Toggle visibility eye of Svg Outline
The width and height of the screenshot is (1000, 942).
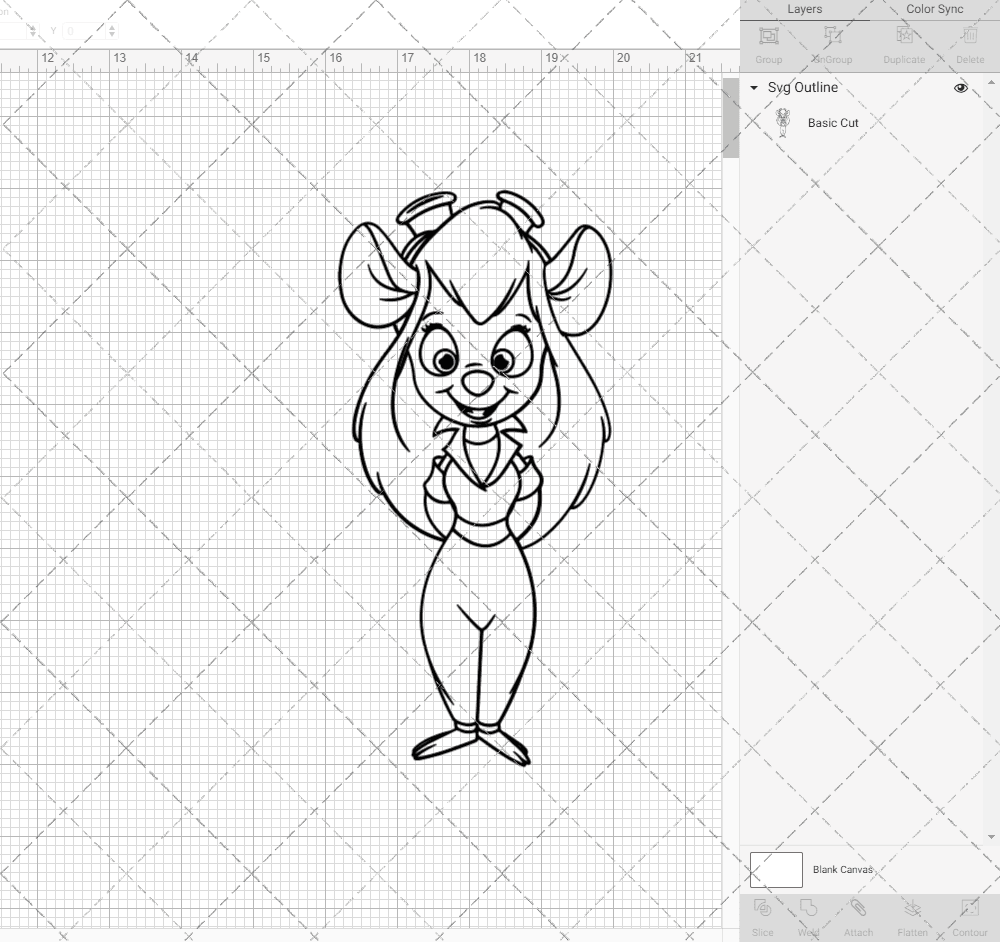pyautogui.click(x=960, y=88)
